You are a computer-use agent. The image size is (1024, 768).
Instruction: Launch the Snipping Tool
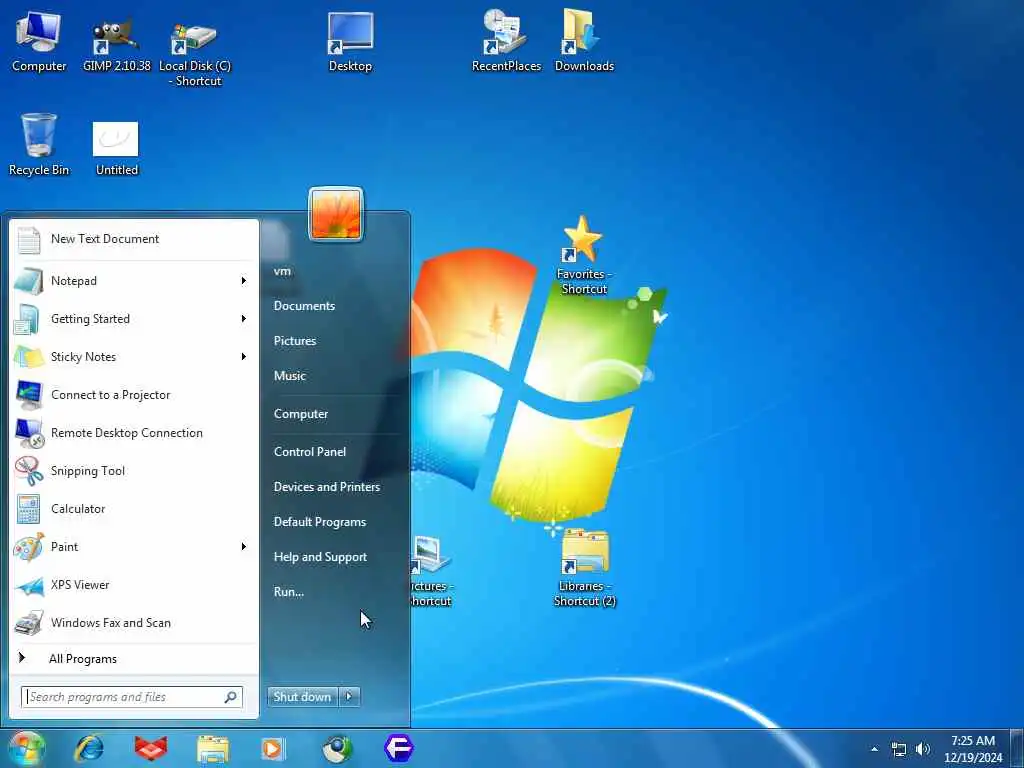(x=135, y=471)
